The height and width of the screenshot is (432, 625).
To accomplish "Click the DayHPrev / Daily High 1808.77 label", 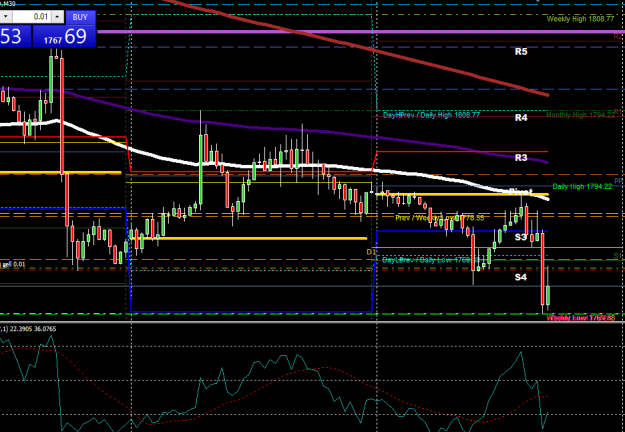I will tap(431, 115).
